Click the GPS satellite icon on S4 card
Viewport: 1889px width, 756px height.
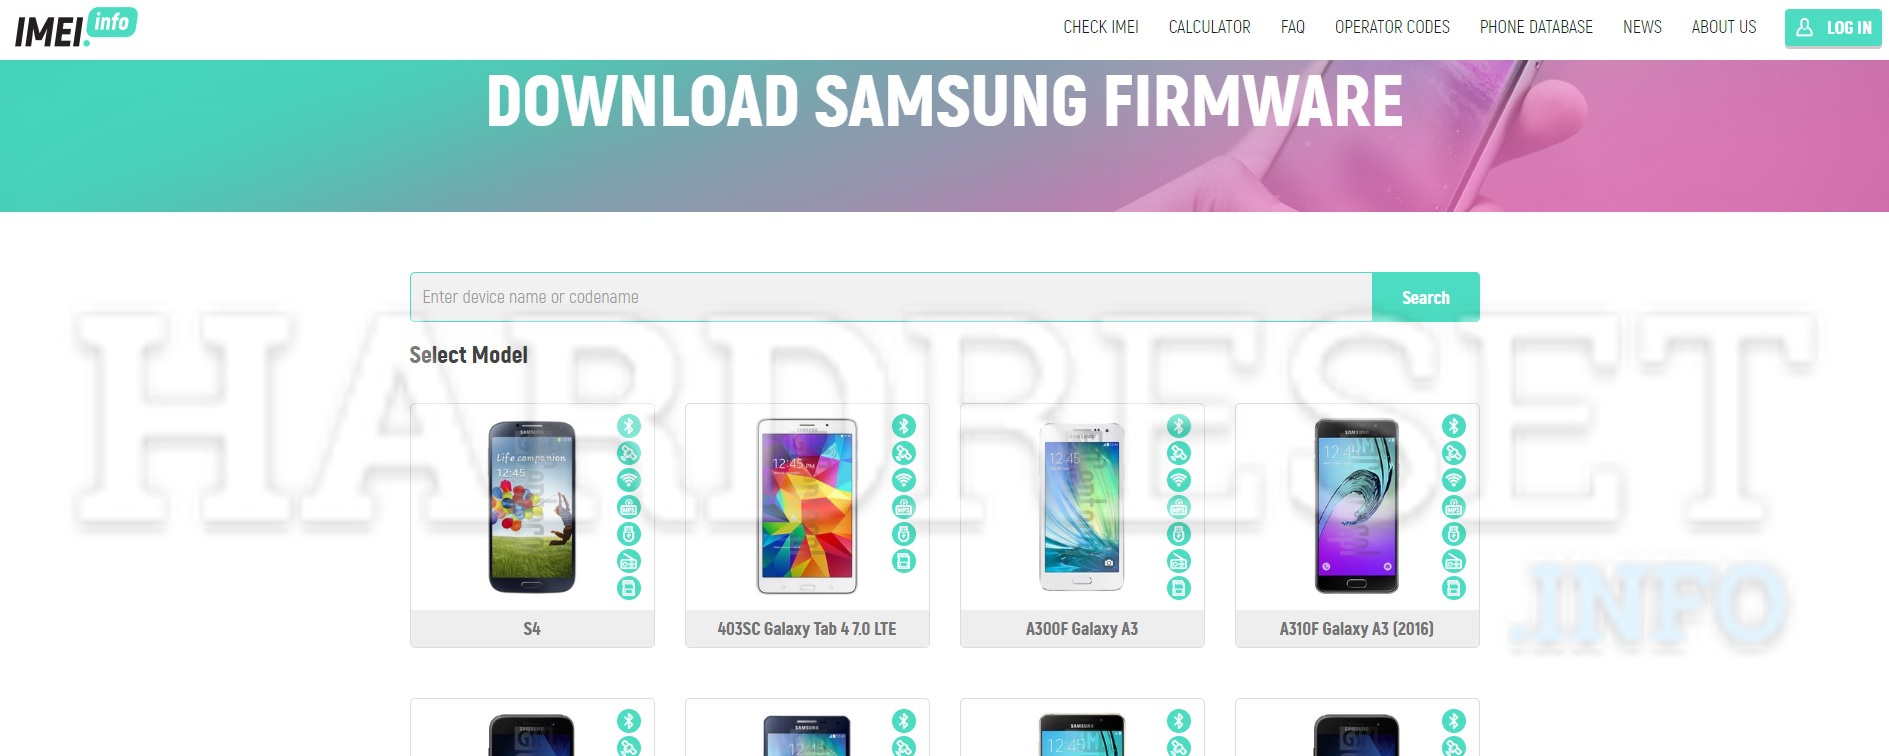[629, 453]
